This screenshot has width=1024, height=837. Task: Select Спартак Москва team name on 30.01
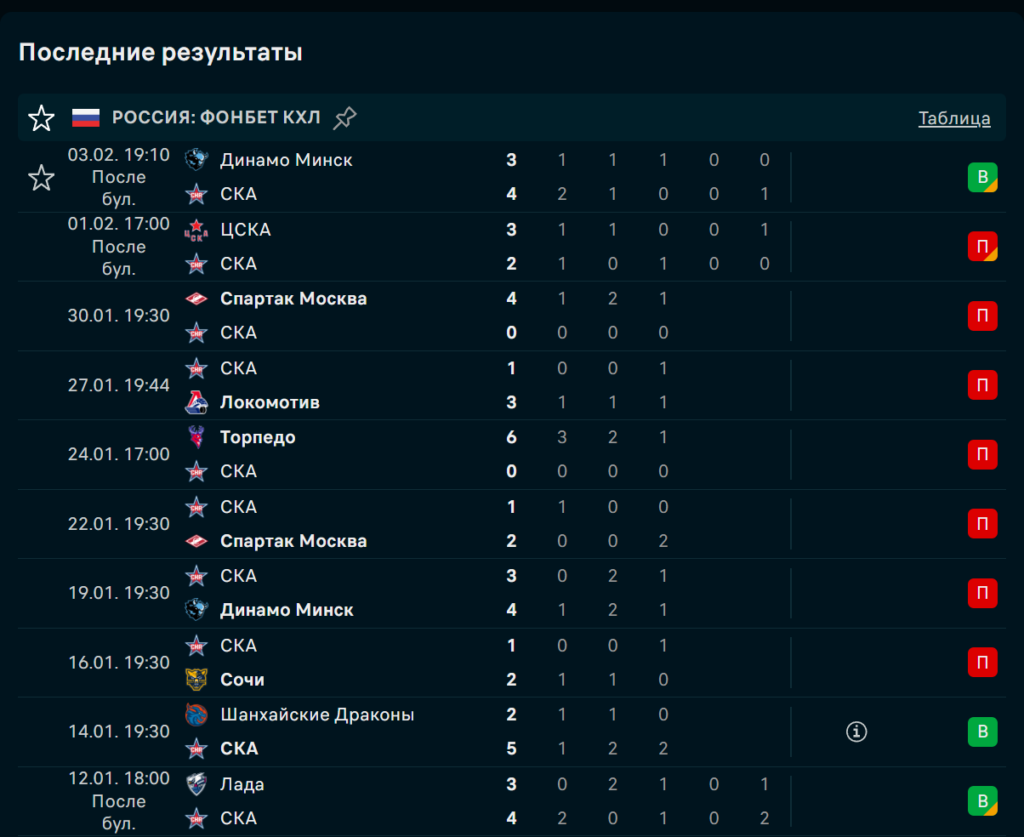(x=293, y=299)
